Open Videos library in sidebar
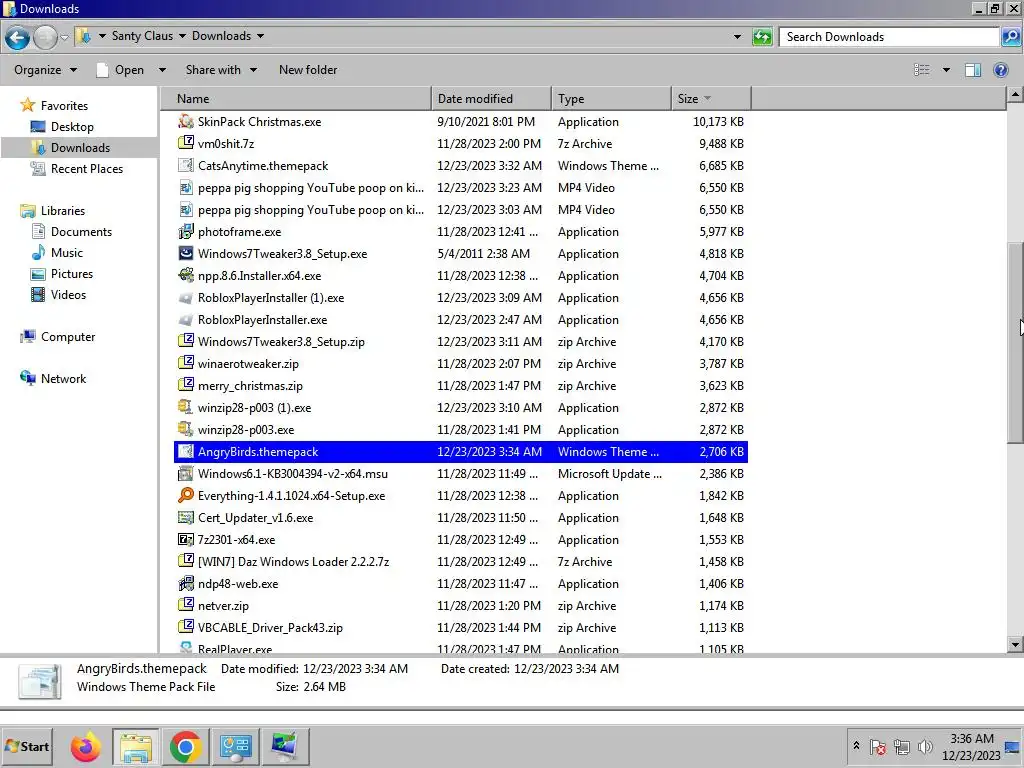This screenshot has width=1024, height=768. coord(68,295)
